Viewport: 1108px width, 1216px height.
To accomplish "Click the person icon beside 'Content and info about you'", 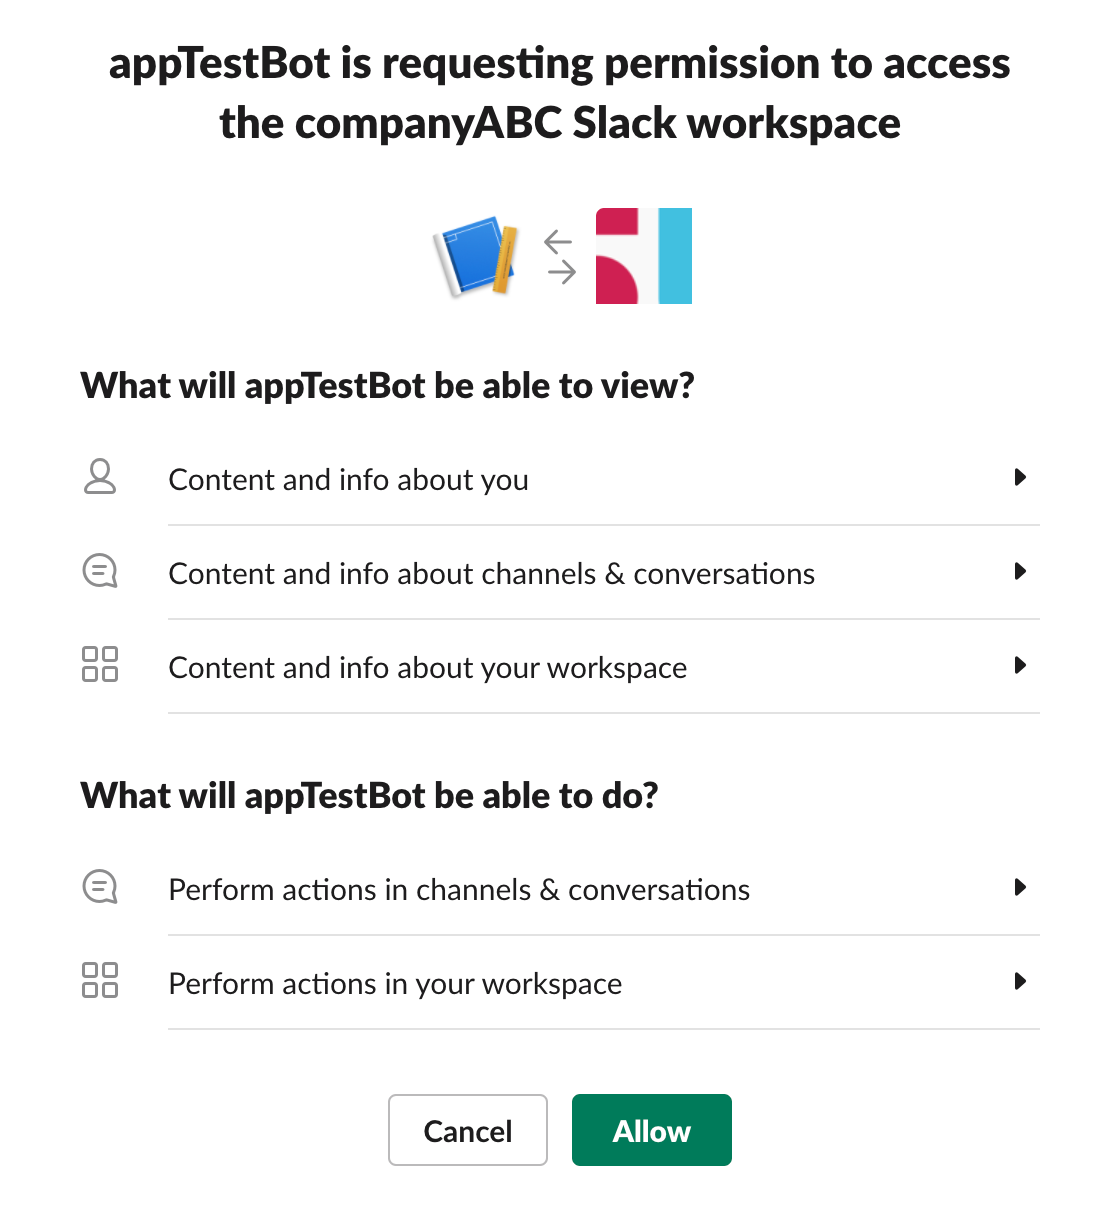I will [99, 478].
